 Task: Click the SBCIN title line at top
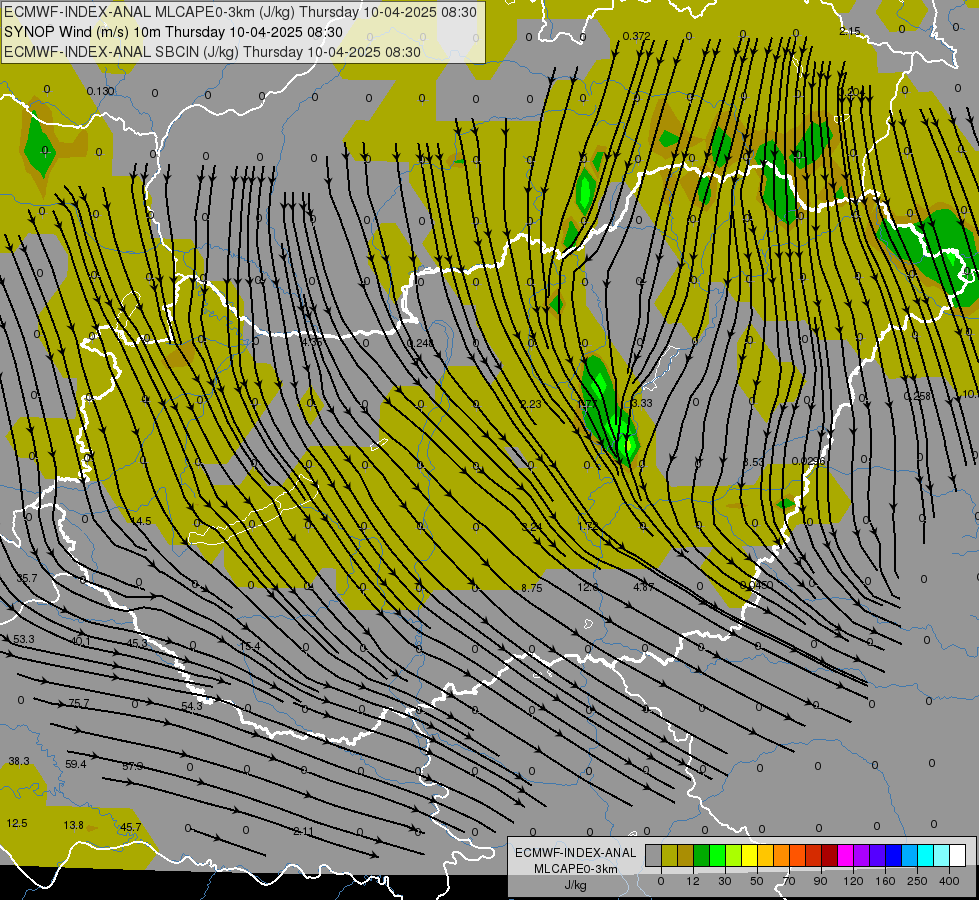(x=212, y=52)
